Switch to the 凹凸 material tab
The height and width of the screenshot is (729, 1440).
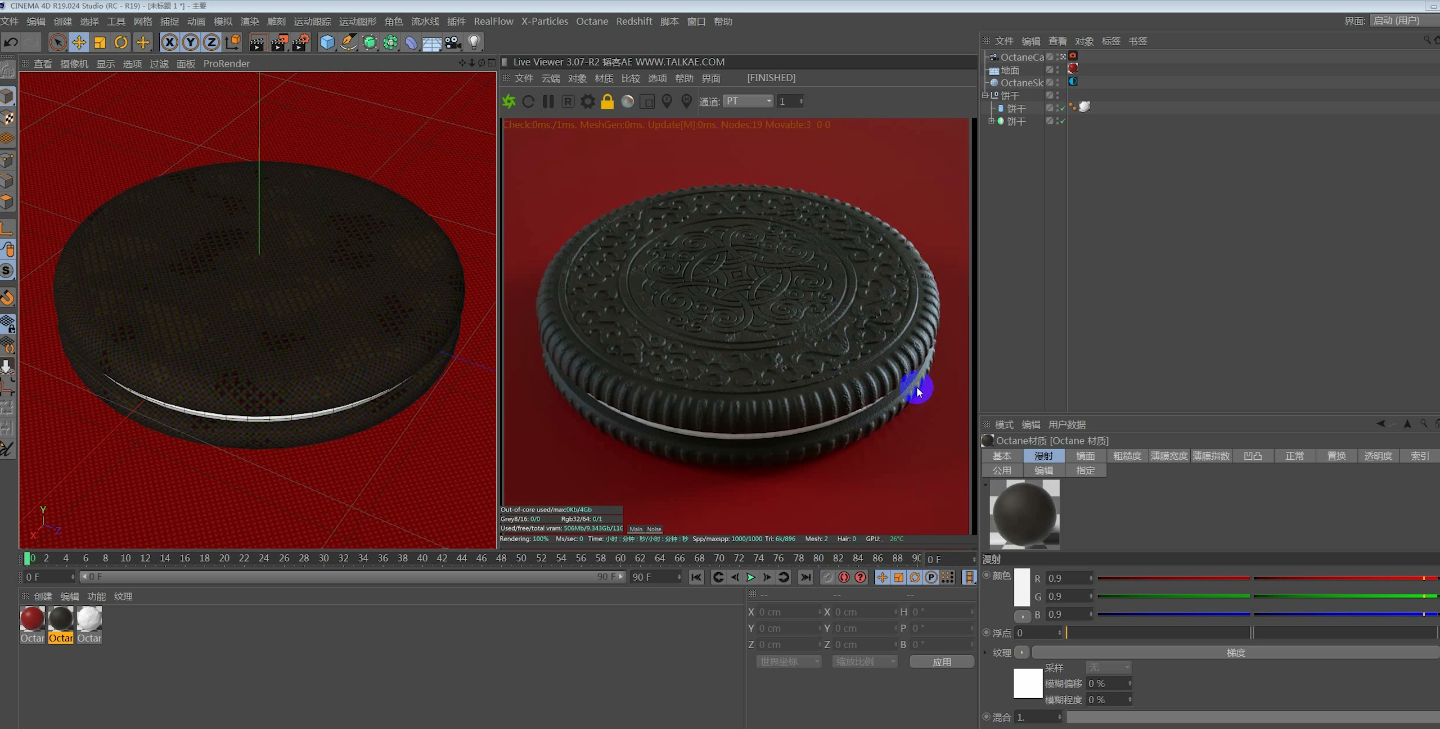[1252, 456]
